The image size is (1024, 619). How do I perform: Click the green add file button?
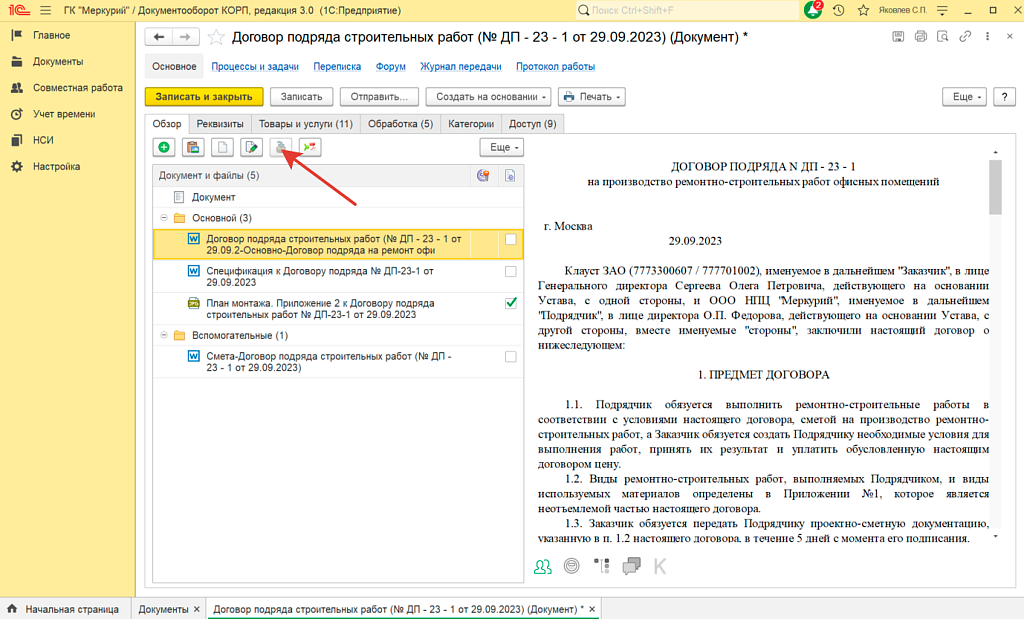point(165,148)
